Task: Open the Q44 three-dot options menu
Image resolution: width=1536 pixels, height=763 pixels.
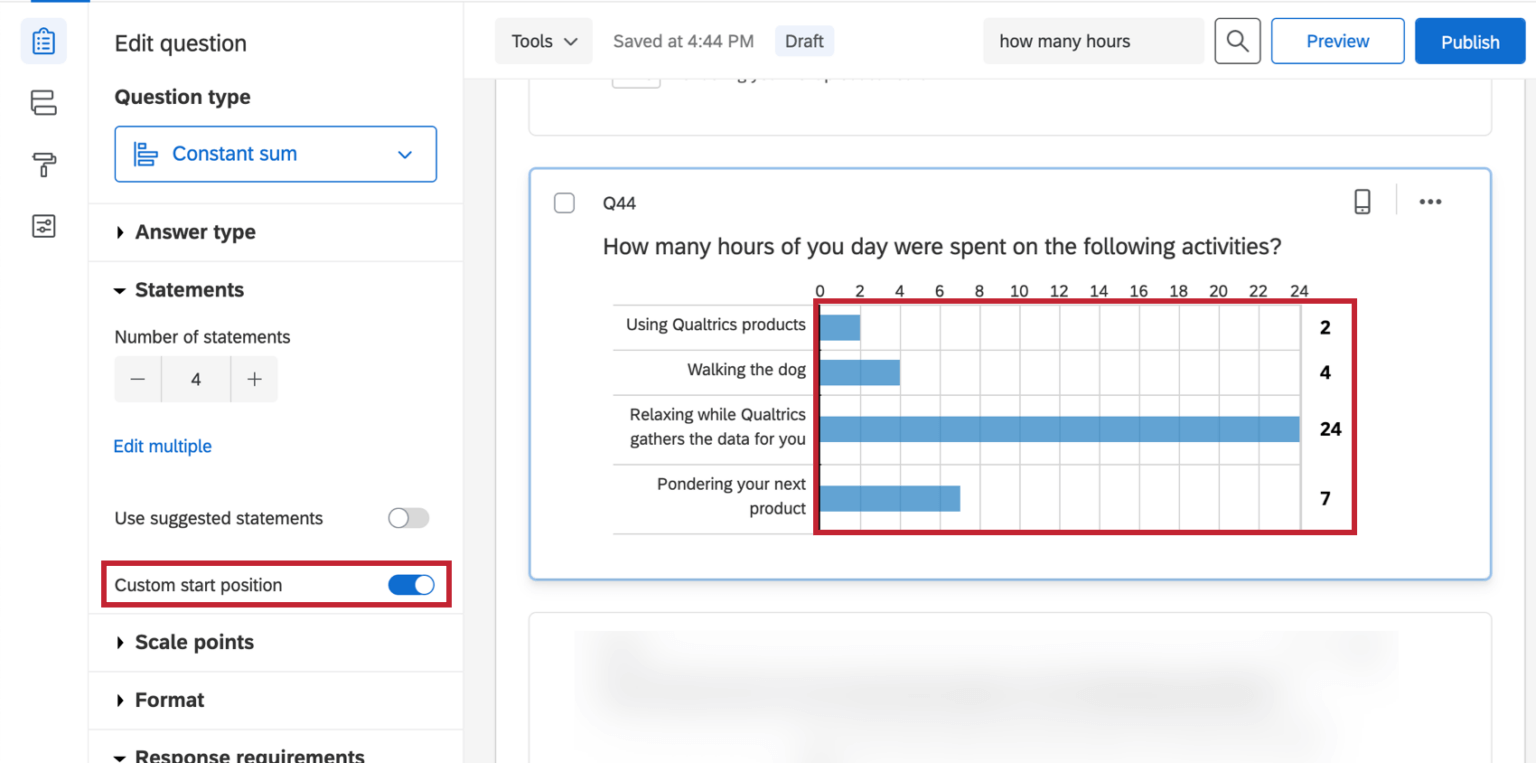Action: (1430, 202)
